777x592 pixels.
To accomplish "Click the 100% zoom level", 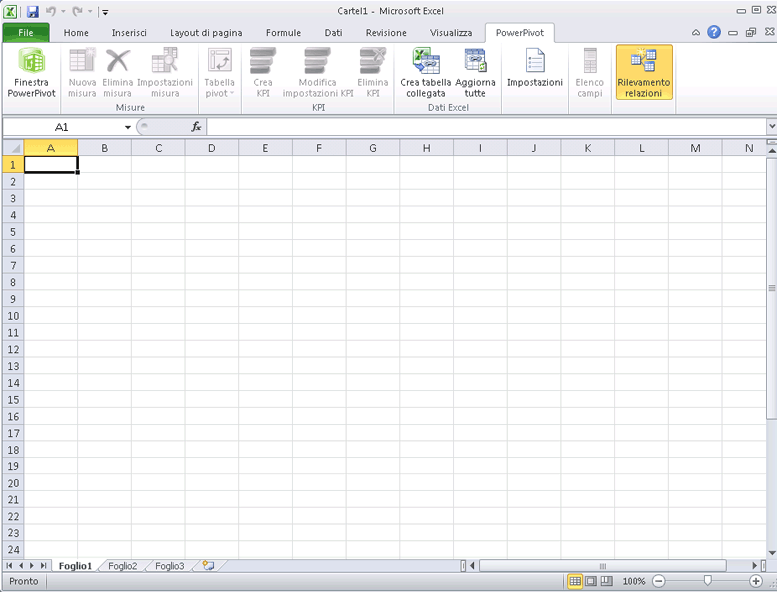I will [634, 581].
